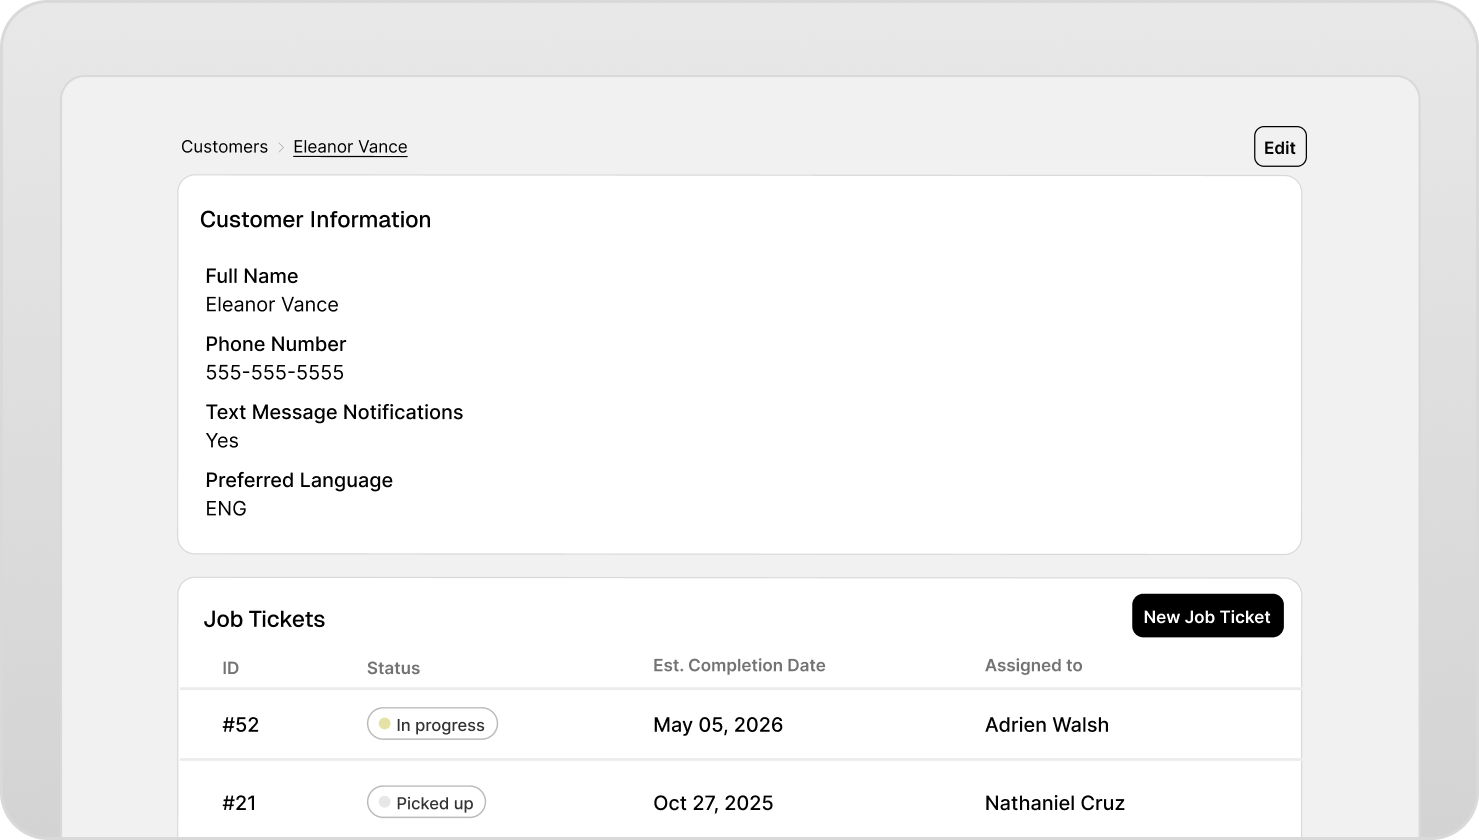Click the Picked up status badge for ticket #21
The image size is (1479, 840).
[426, 801]
